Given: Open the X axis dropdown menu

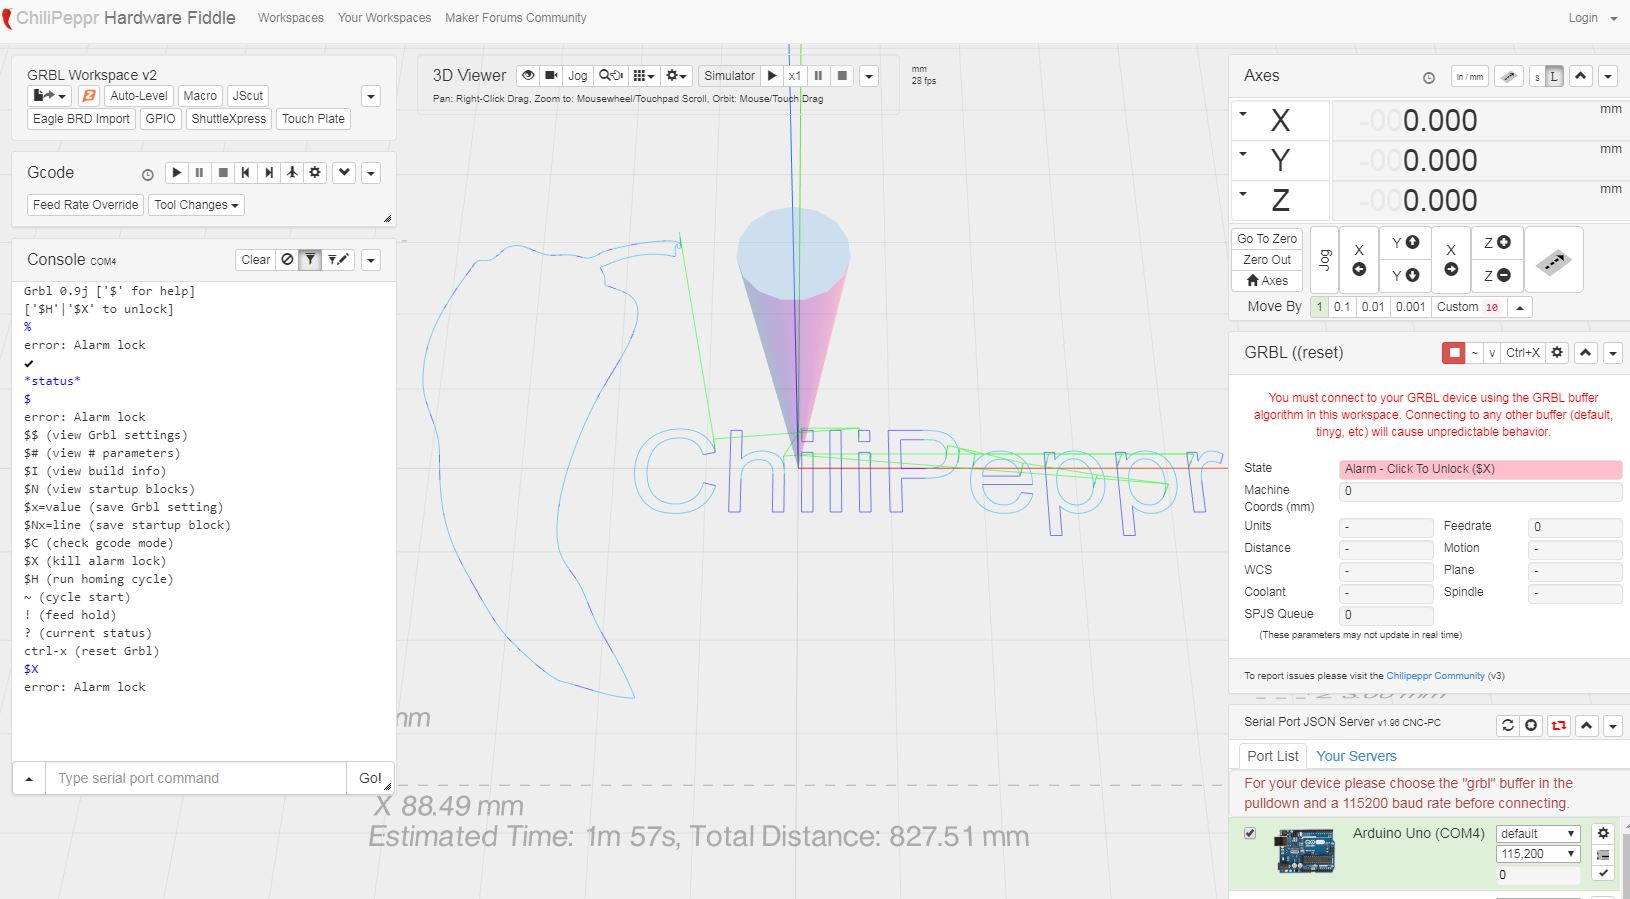Looking at the screenshot, I should point(1243,113).
